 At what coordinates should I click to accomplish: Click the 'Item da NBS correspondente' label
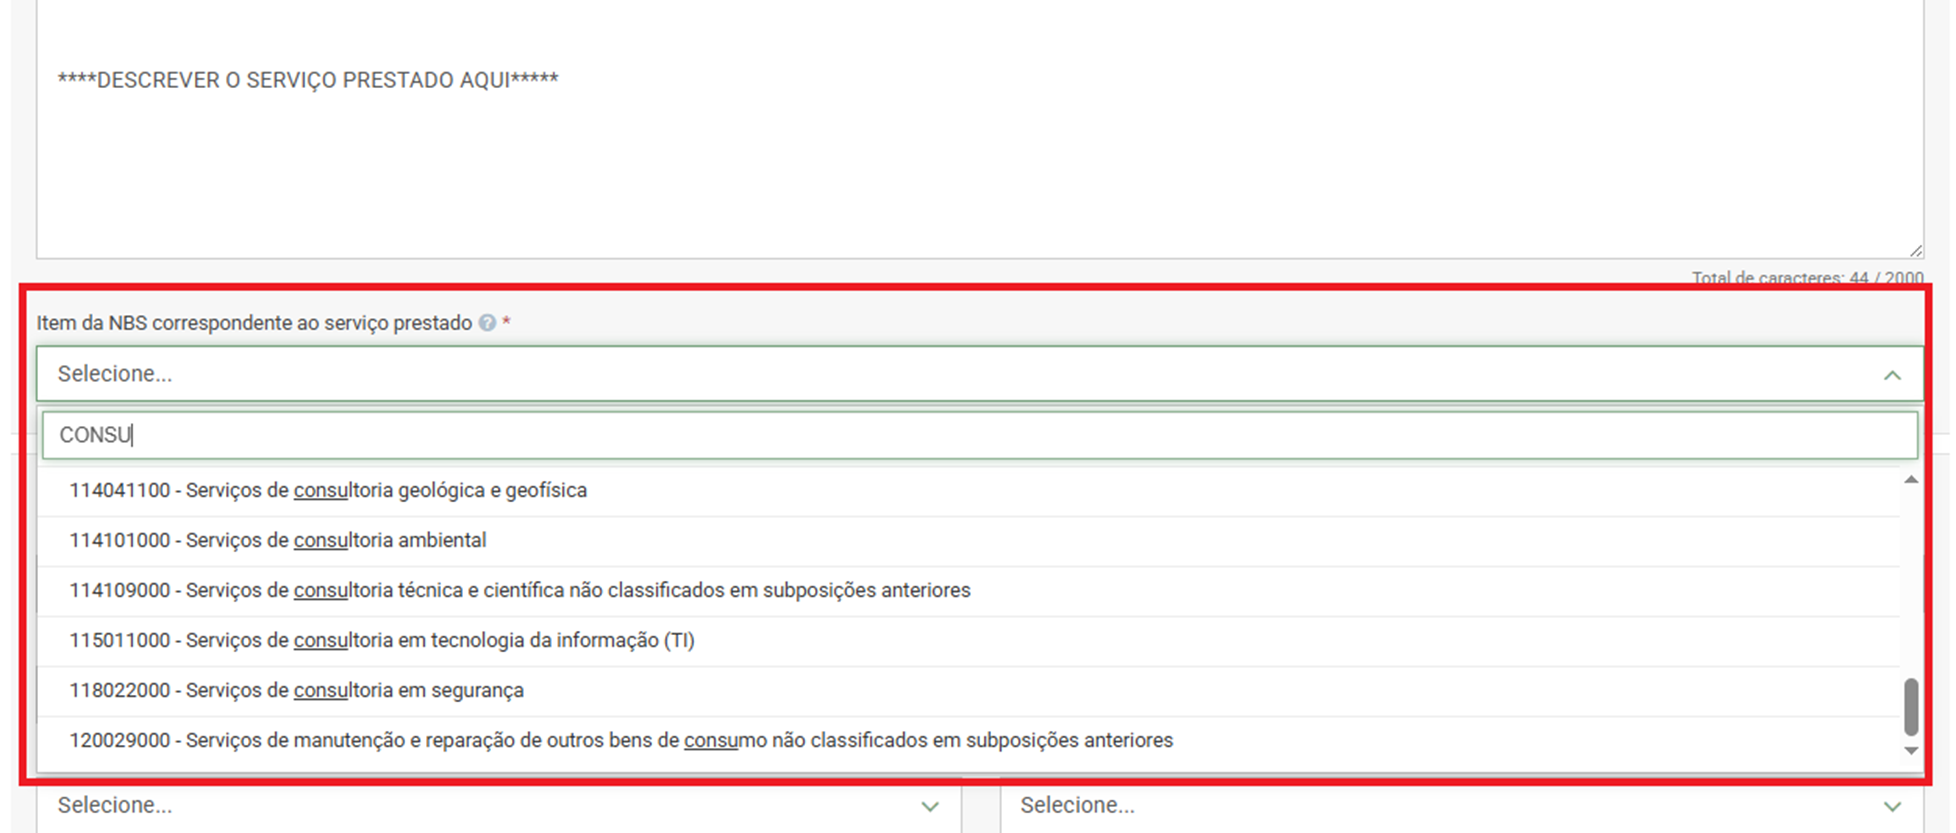click(x=254, y=323)
